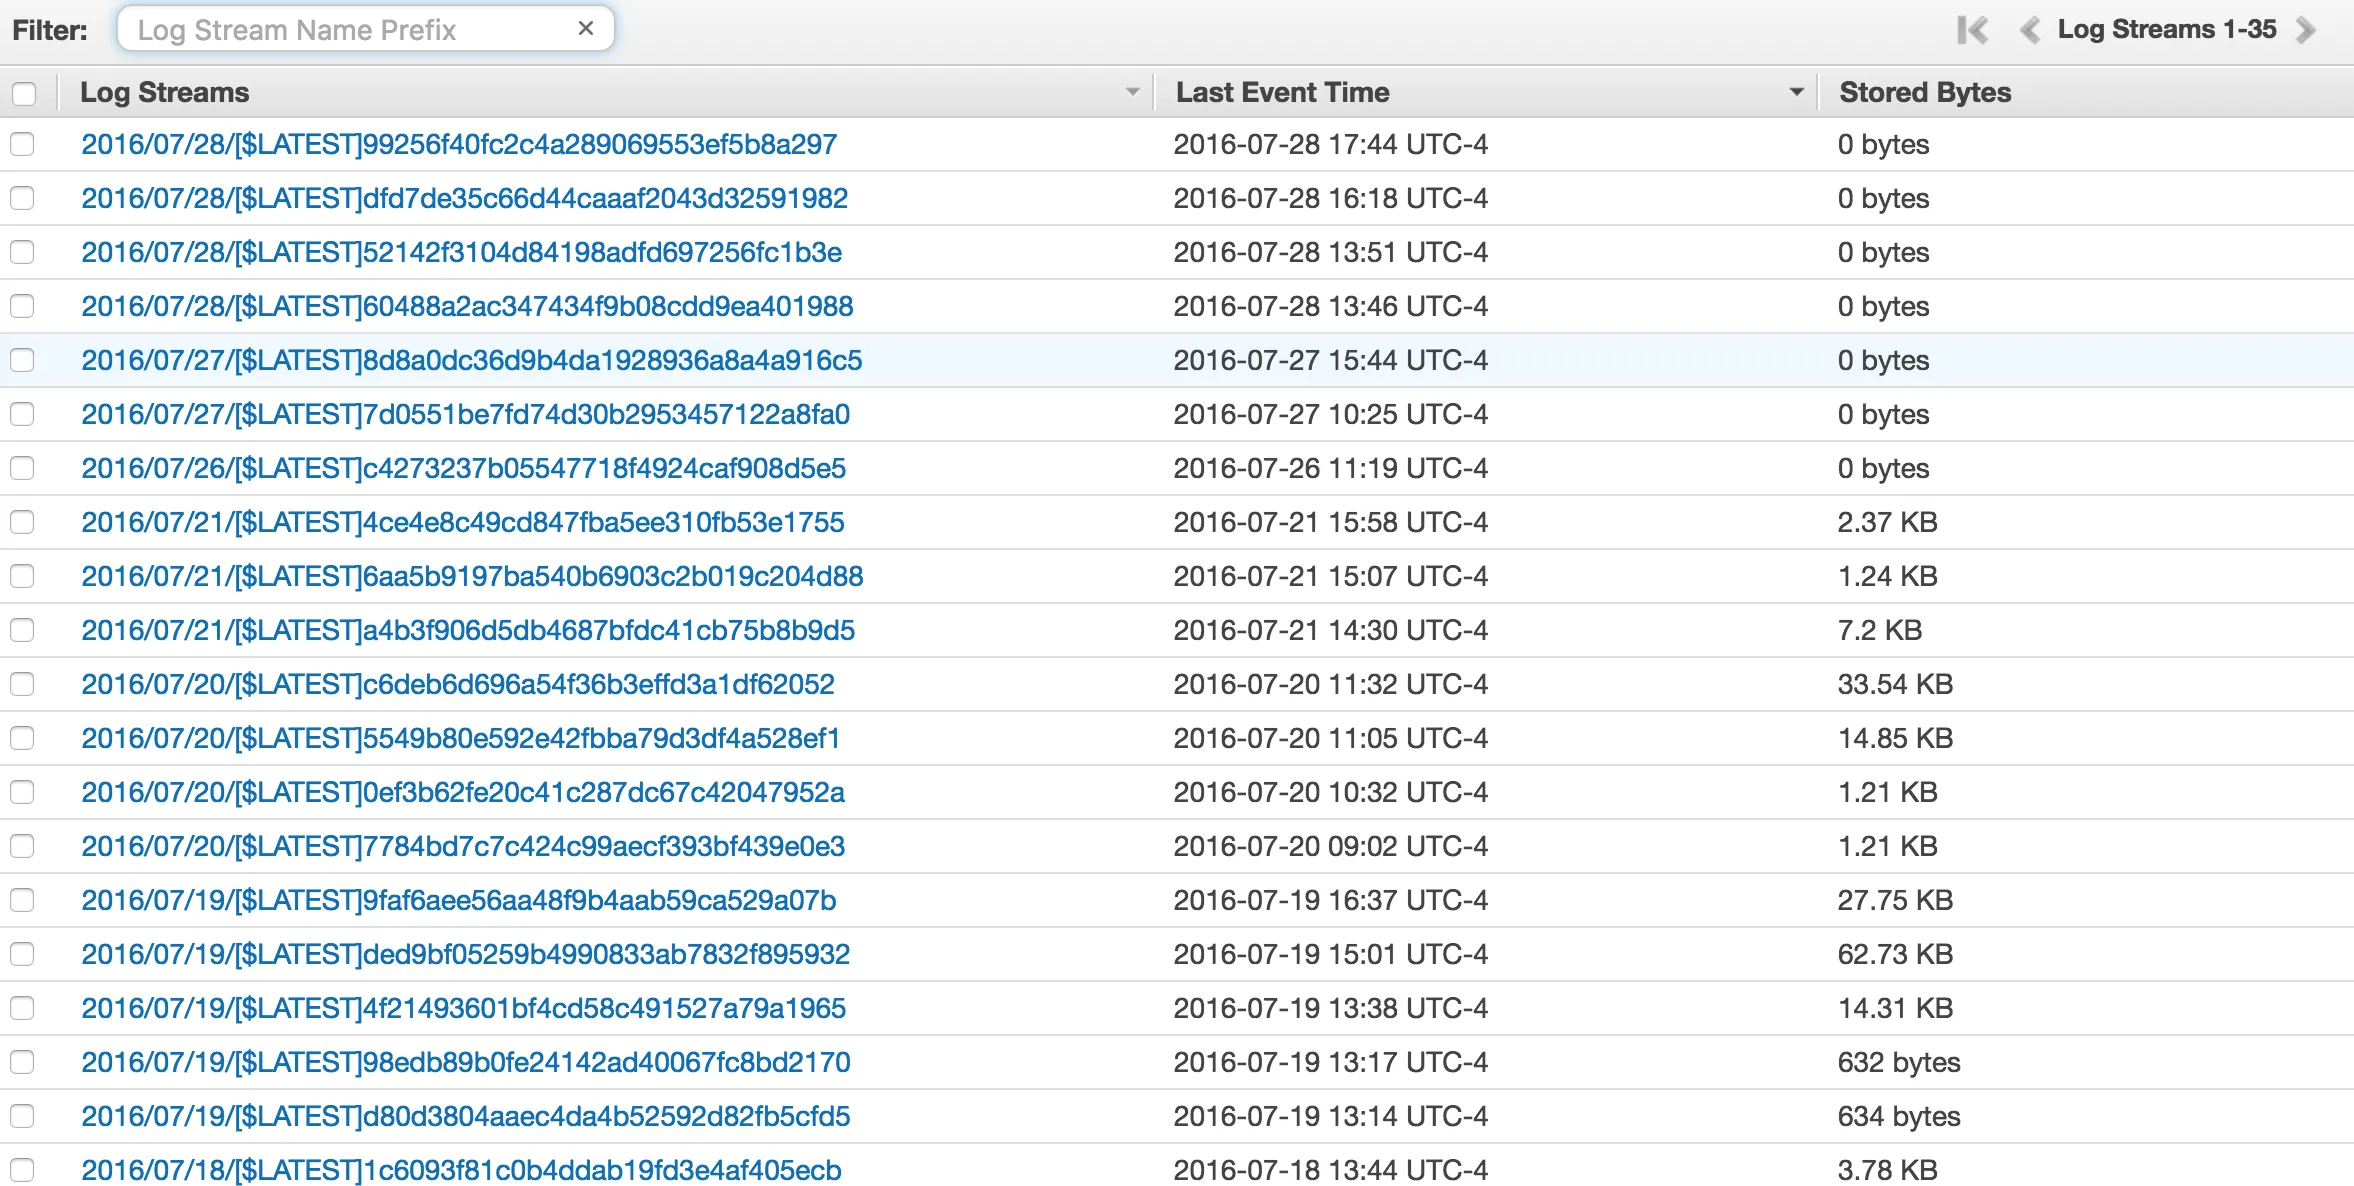The image size is (2354, 1186).
Task: Open stream 1c6093f81c0b4ddab19fd3e4af405ecb from 07/18
Action: pos(461,1170)
